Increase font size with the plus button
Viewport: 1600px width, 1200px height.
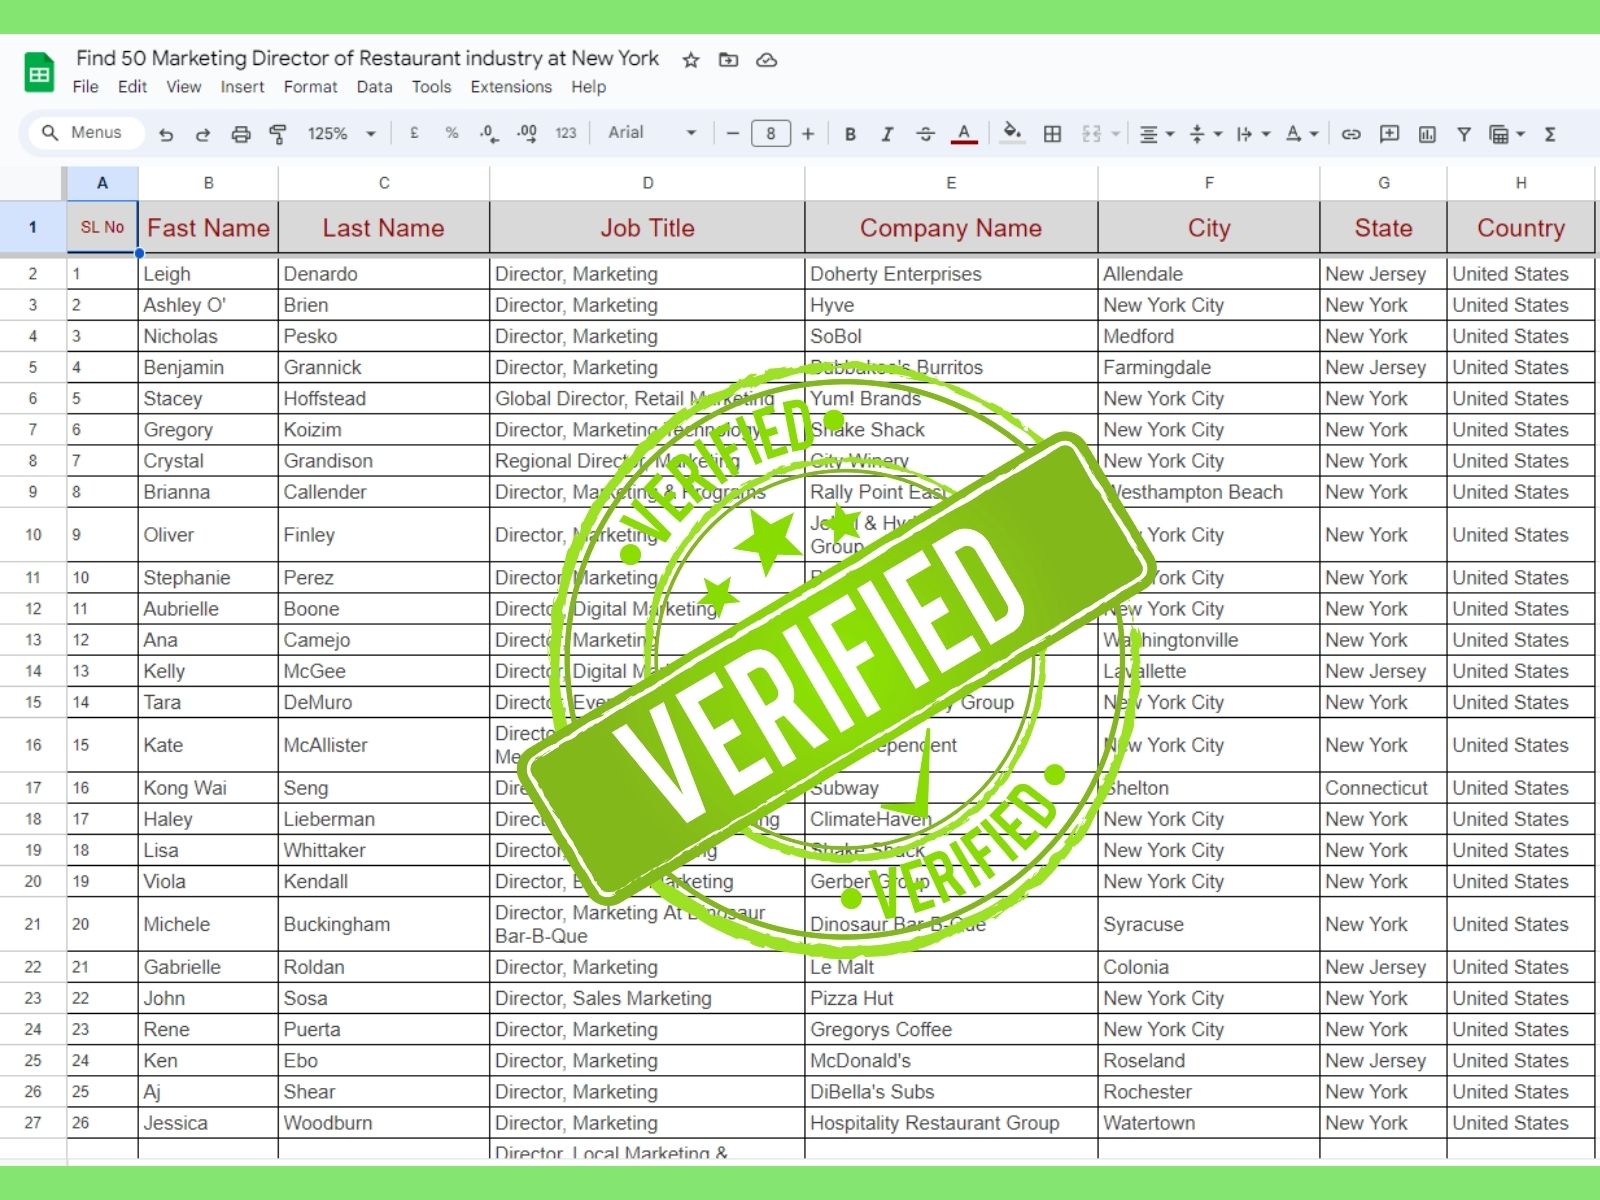click(x=808, y=133)
